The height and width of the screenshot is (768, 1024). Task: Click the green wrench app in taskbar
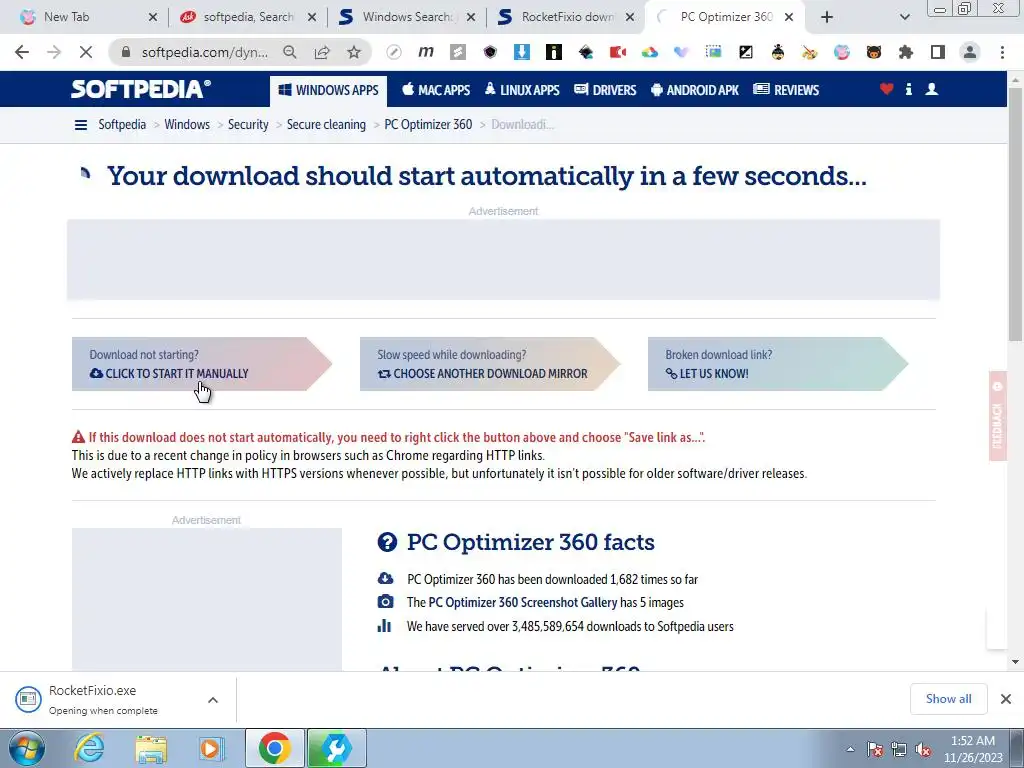[x=336, y=748]
